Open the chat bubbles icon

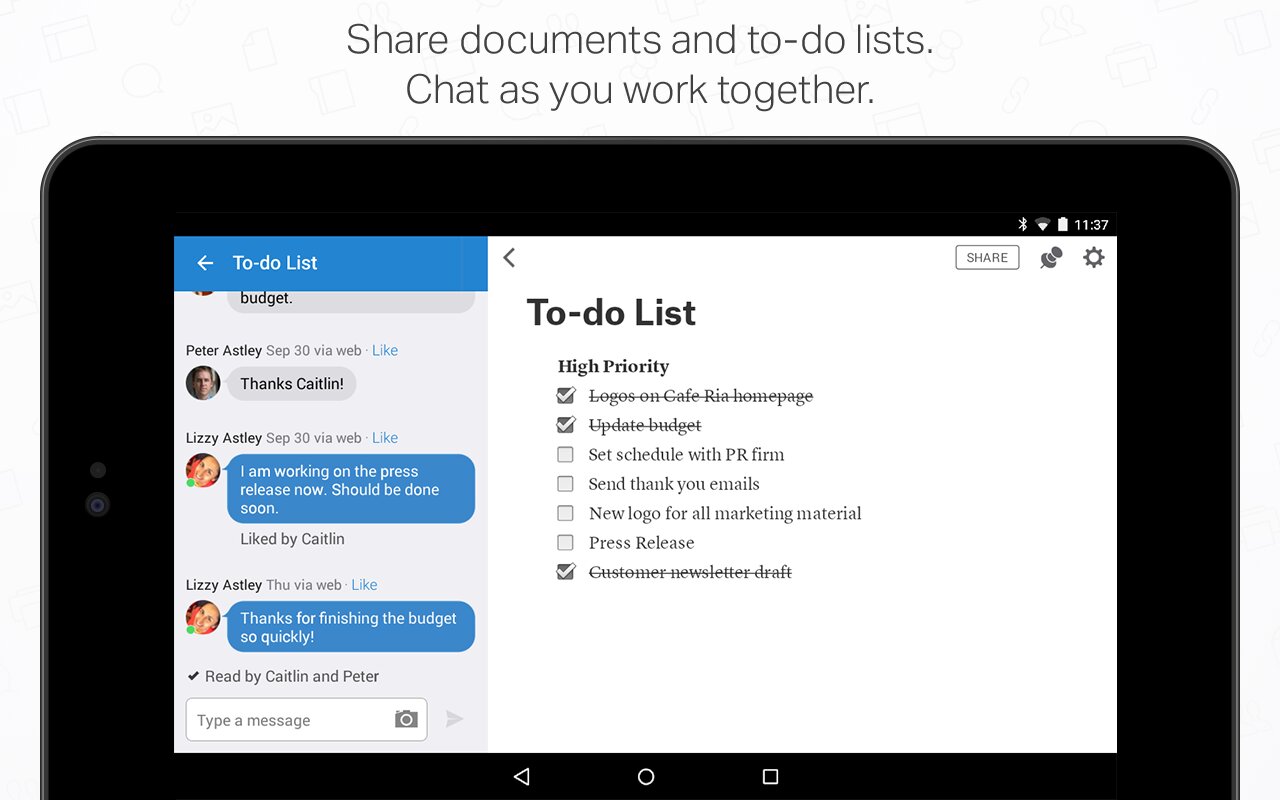(x=1050, y=258)
